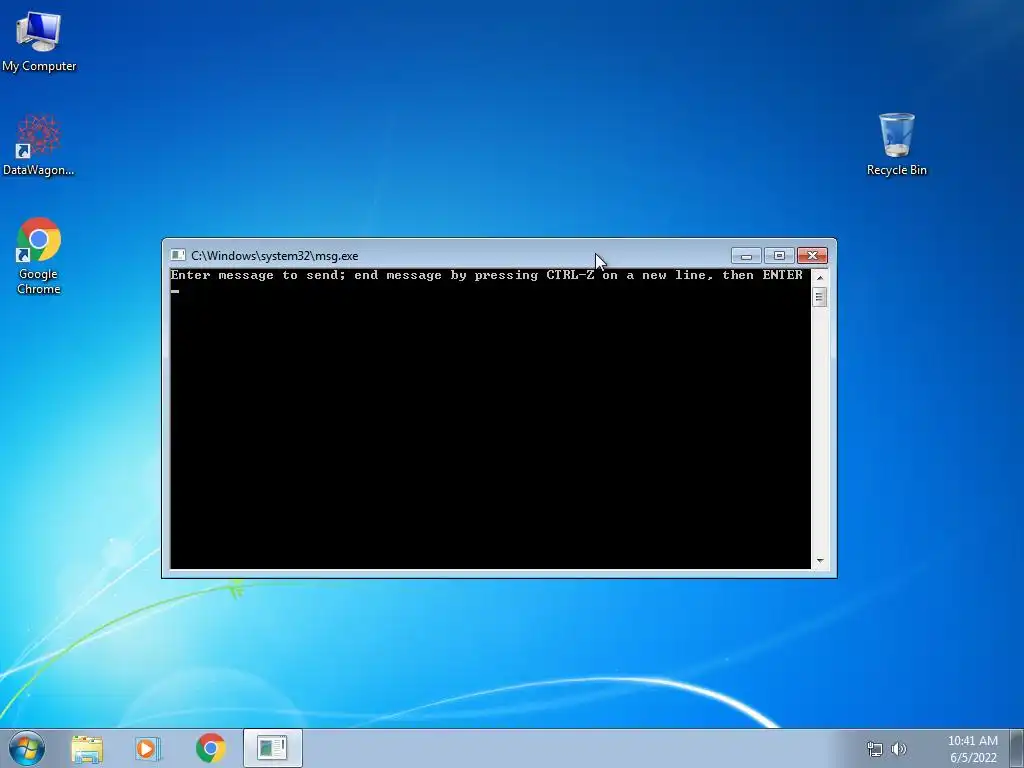Close the msg.exe console window

[812, 255]
